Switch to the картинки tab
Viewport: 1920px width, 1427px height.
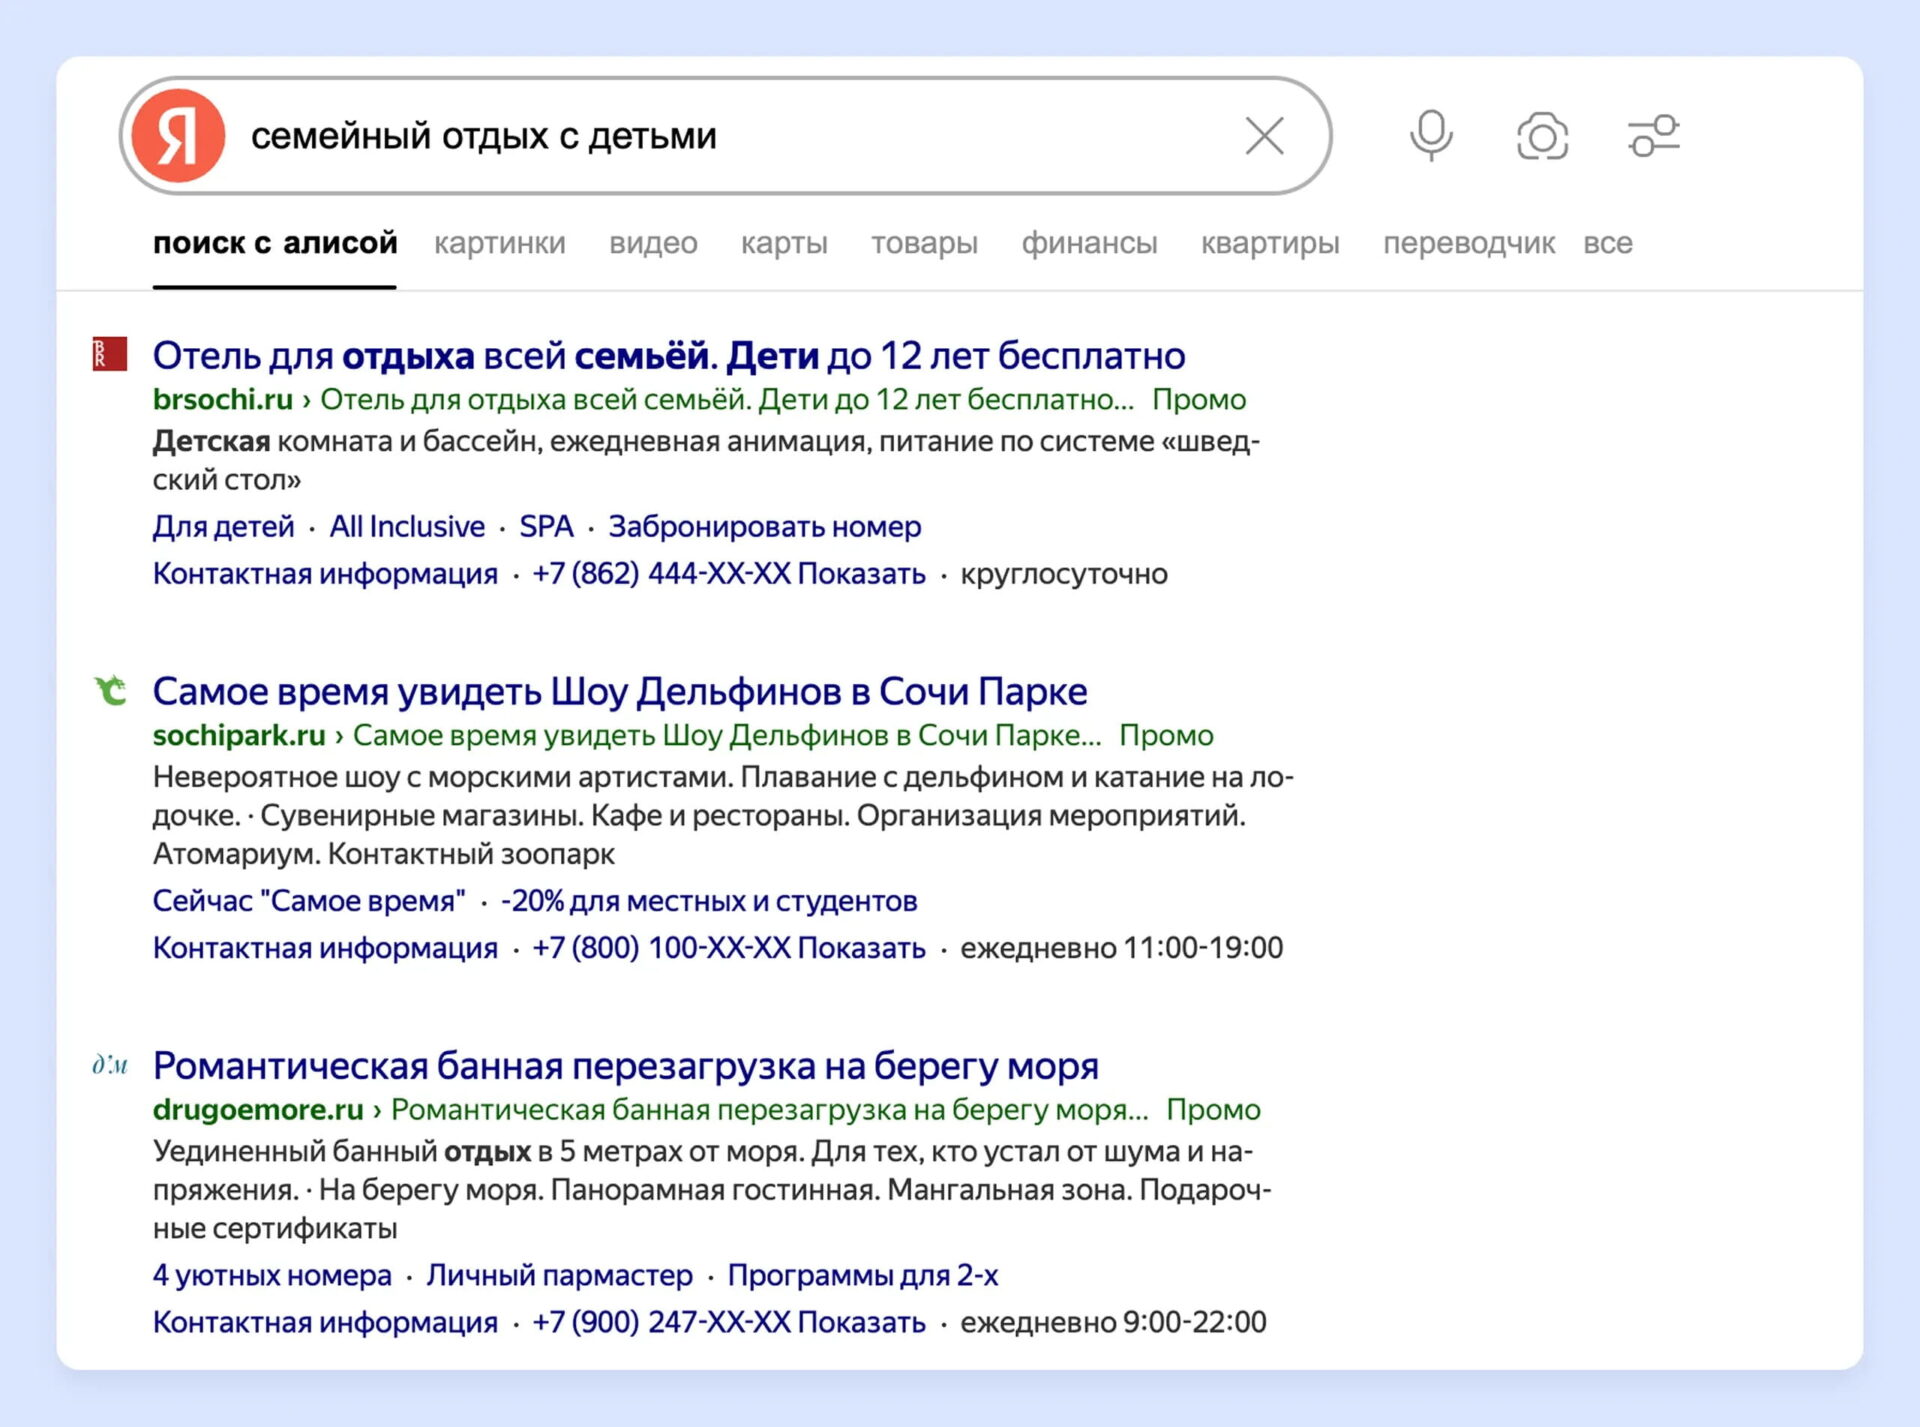click(499, 243)
